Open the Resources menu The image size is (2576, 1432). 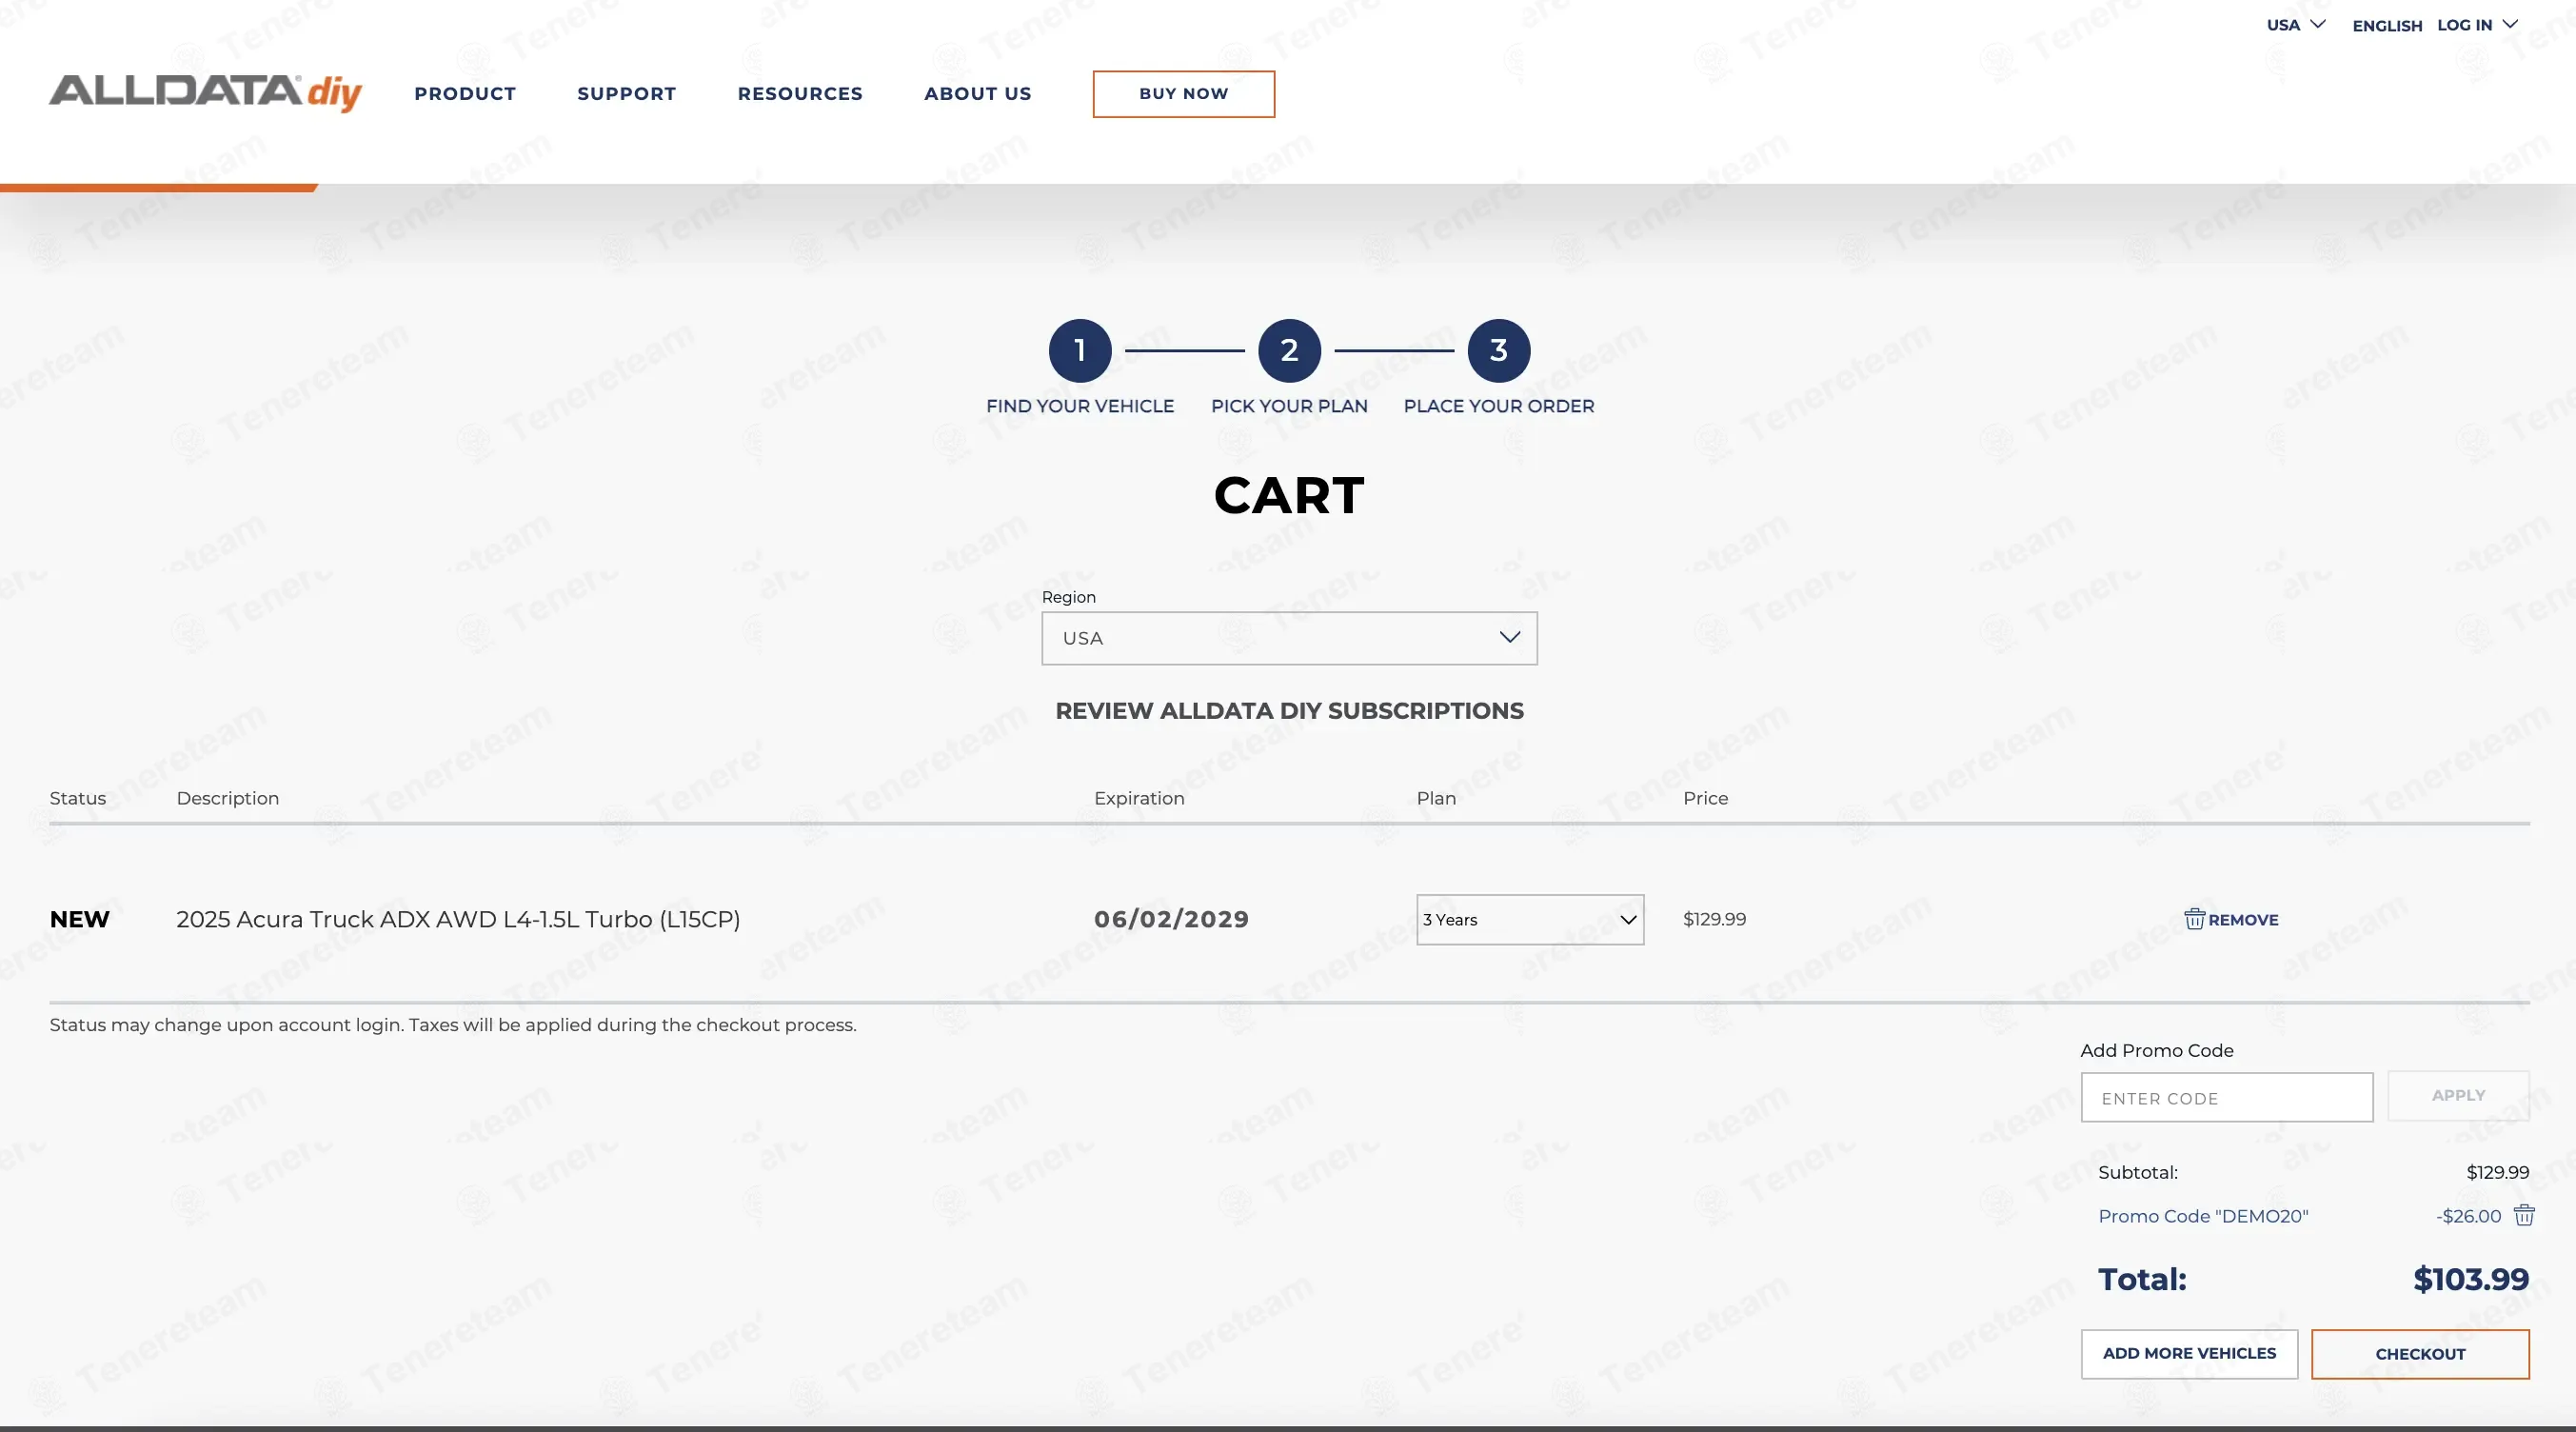tap(800, 93)
